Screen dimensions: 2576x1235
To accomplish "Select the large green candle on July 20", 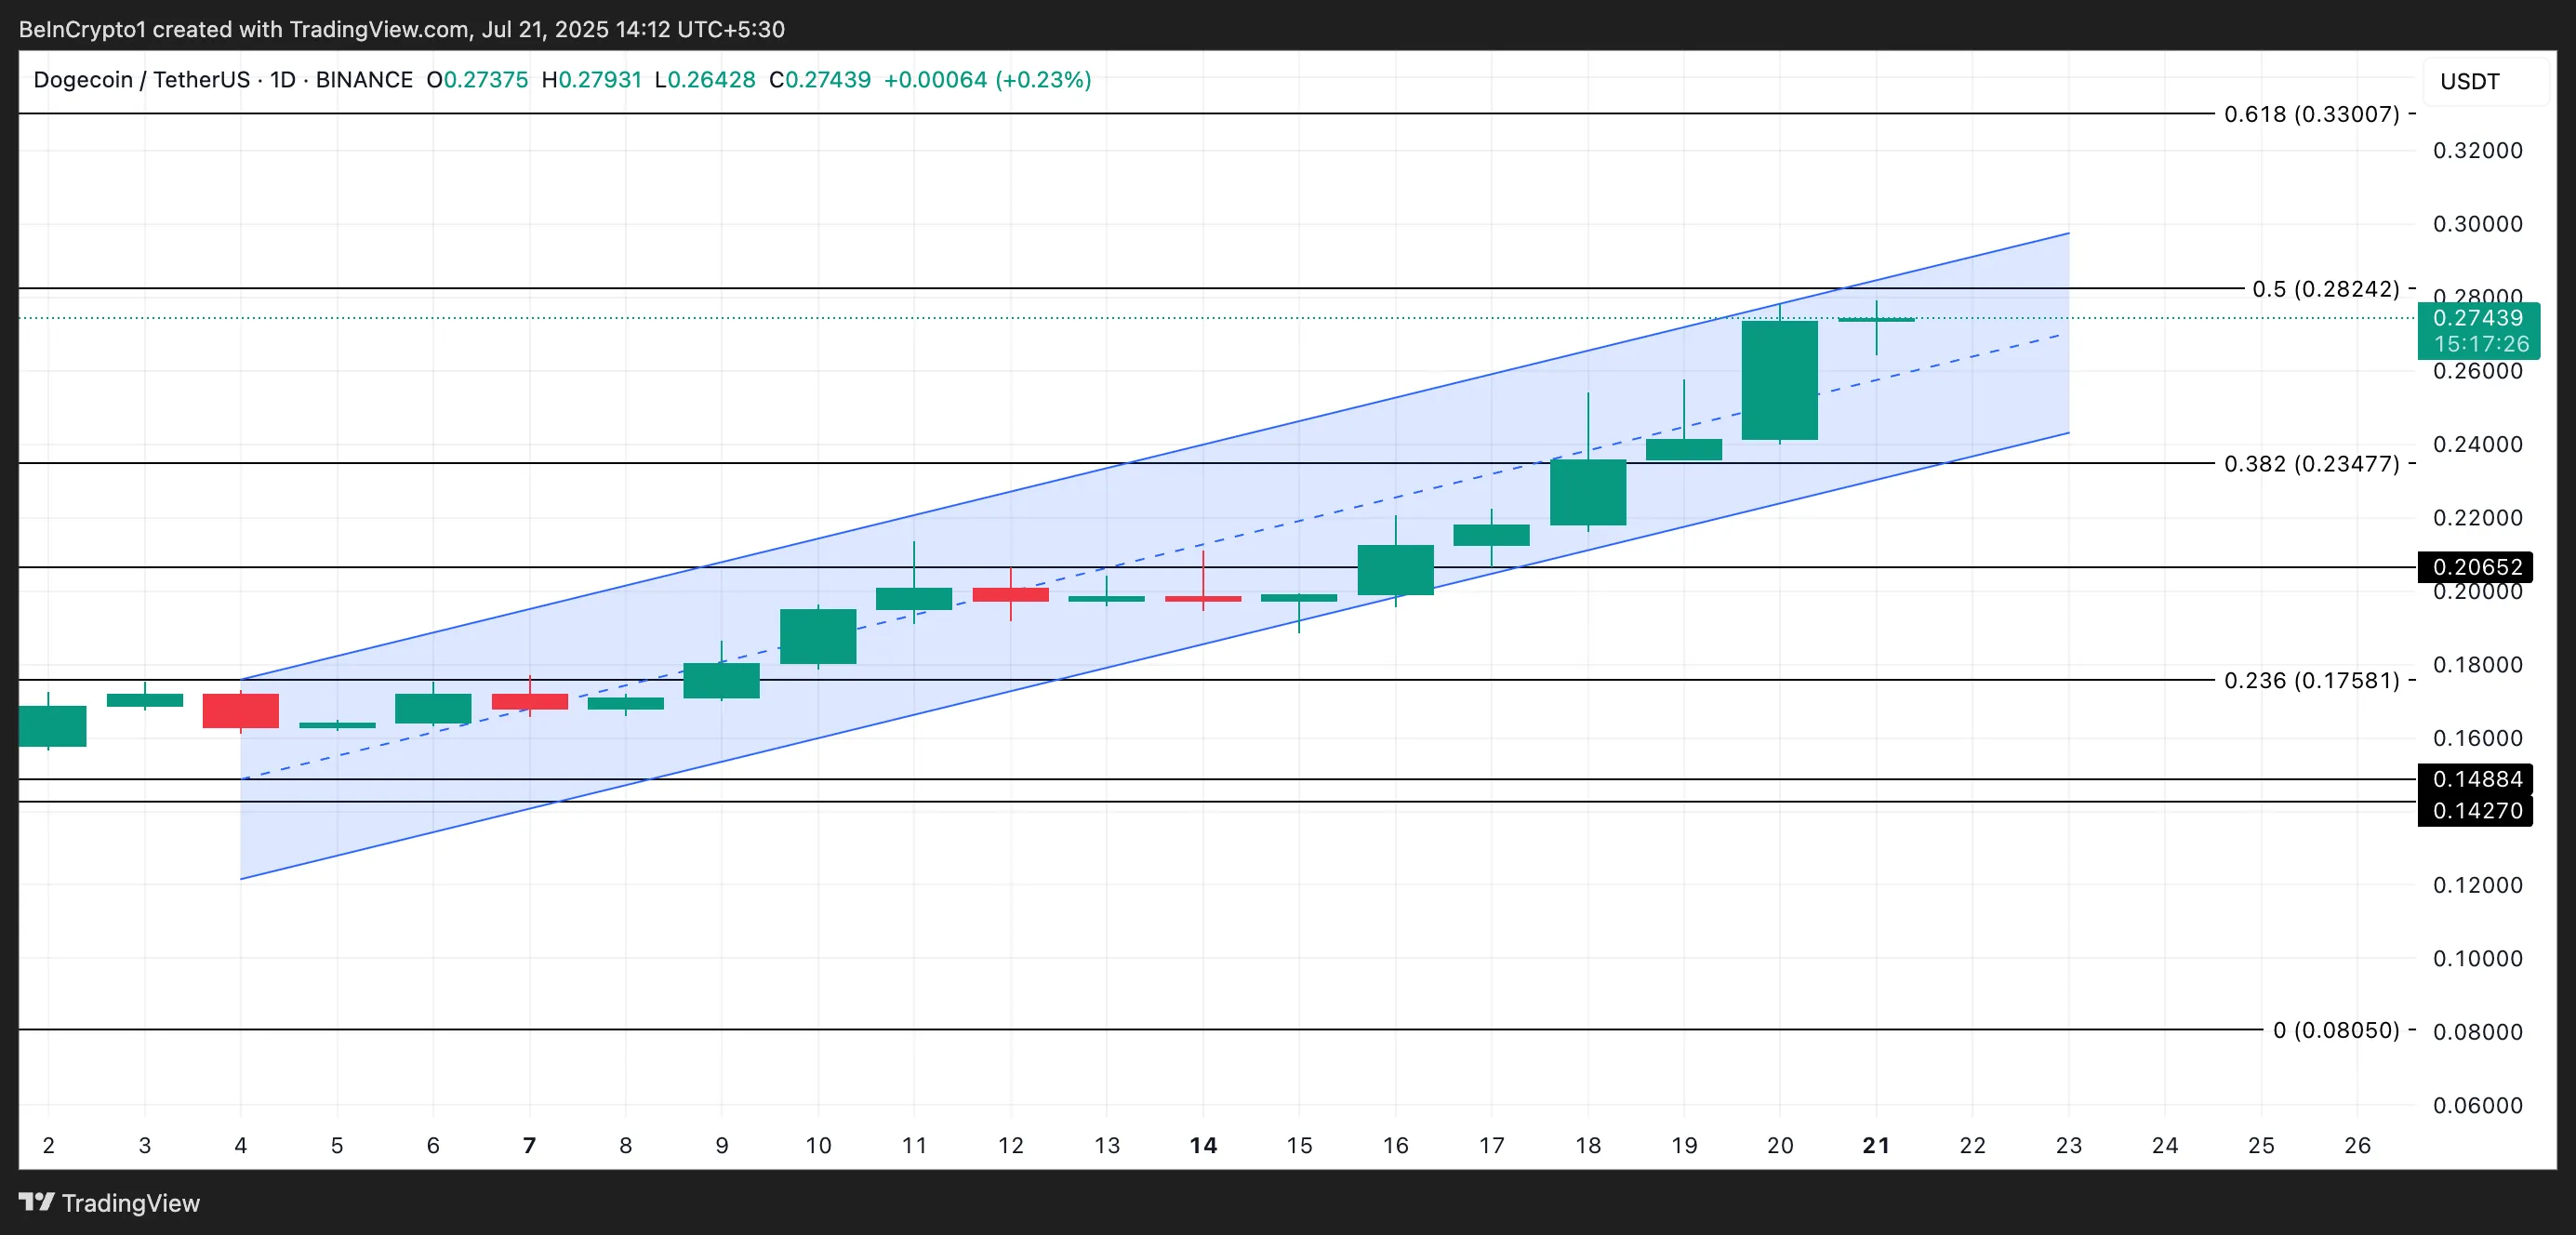I will (1778, 380).
